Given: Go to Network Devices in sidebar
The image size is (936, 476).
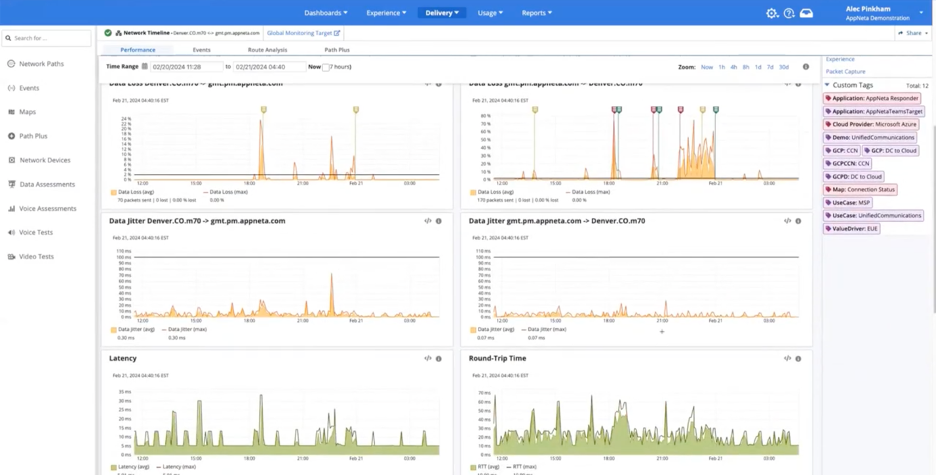Looking at the screenshot, I should [39, 160].
